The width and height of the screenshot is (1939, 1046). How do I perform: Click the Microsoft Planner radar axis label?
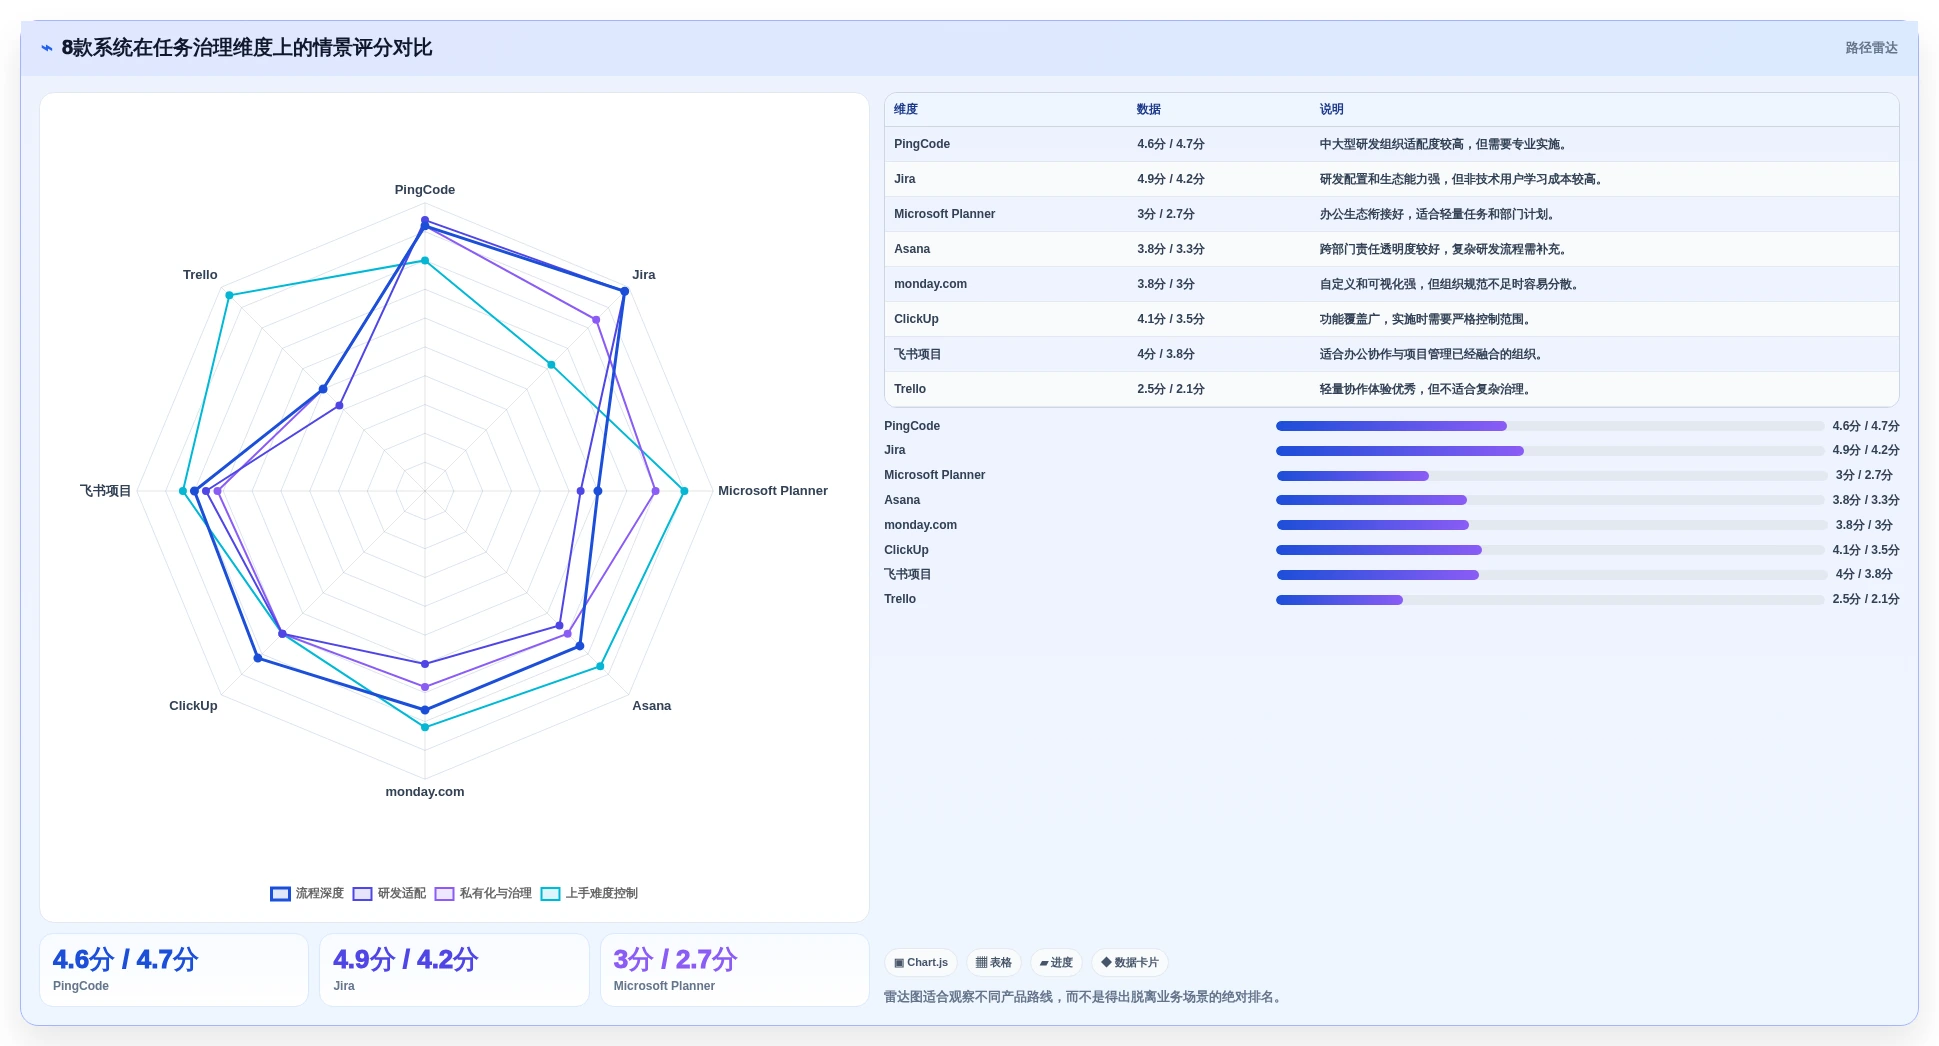[x=773, y=491]
